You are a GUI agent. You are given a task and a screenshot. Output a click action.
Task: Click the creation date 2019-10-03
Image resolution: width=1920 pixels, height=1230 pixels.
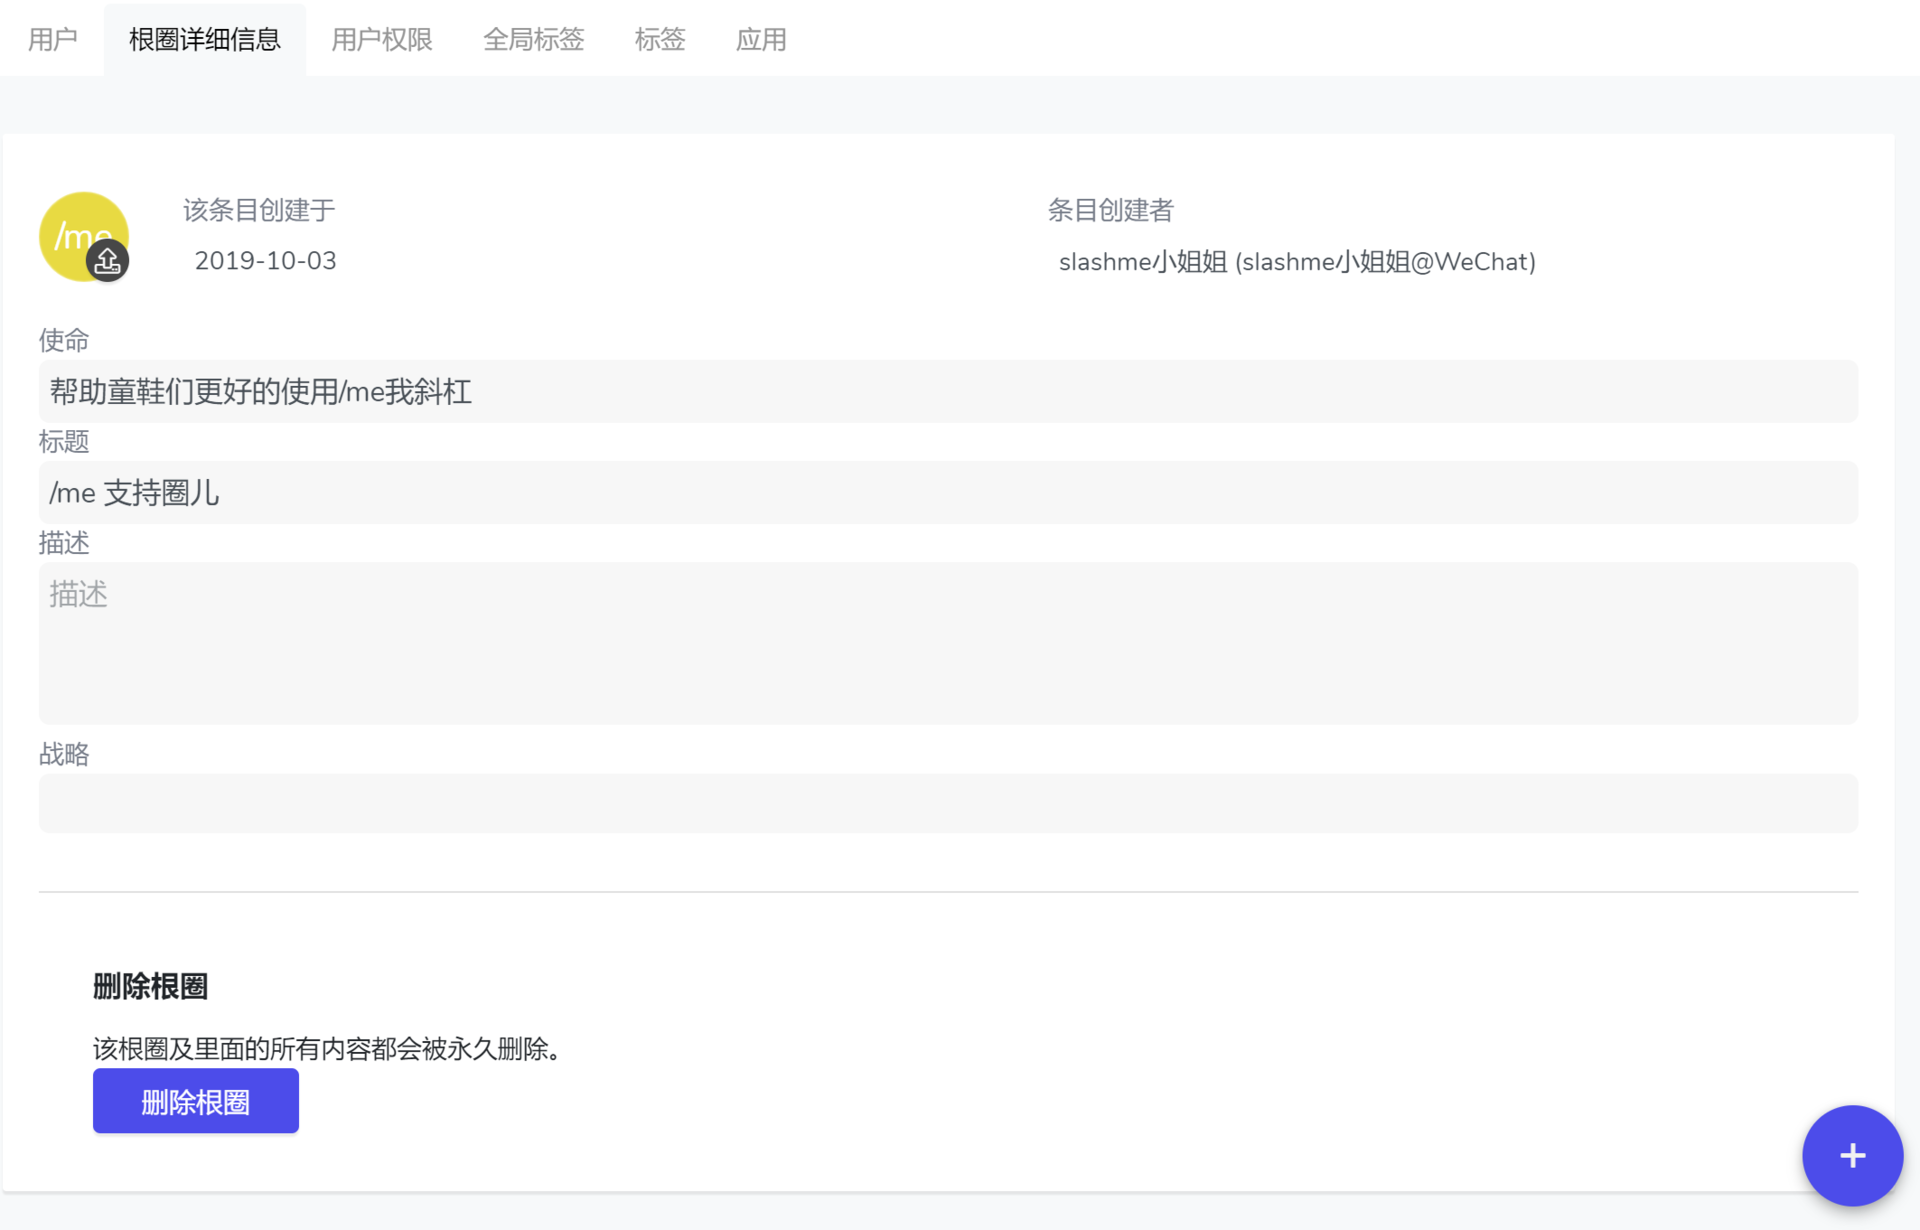(x=266, y=261)
